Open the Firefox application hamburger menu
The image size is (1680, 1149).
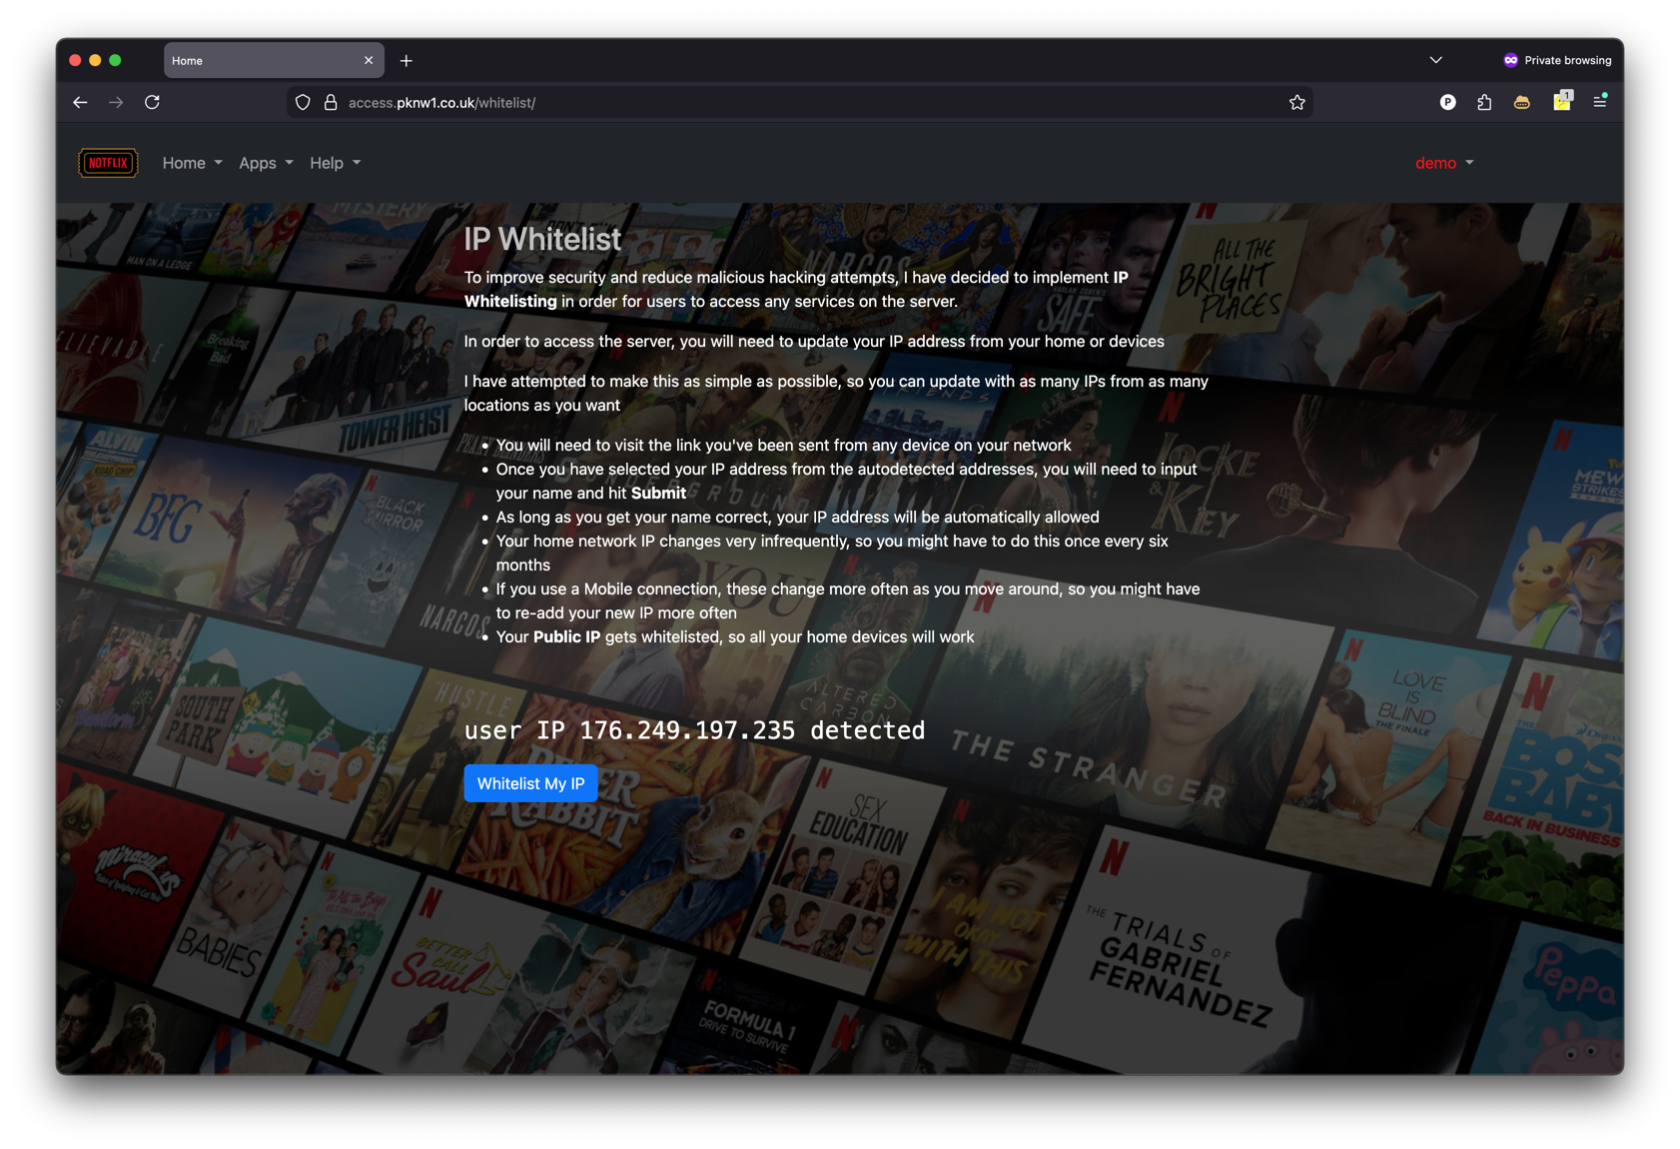[x=1600, y=102]
